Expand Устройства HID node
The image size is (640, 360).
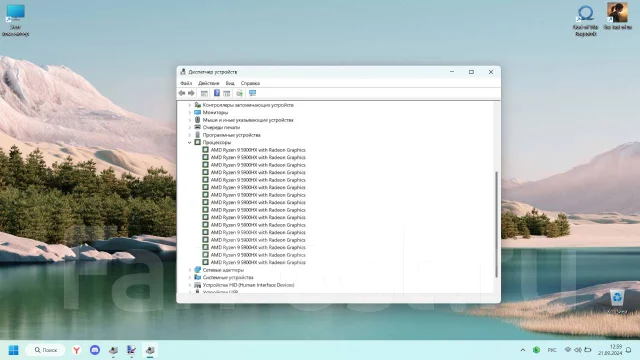pos(189,285)
